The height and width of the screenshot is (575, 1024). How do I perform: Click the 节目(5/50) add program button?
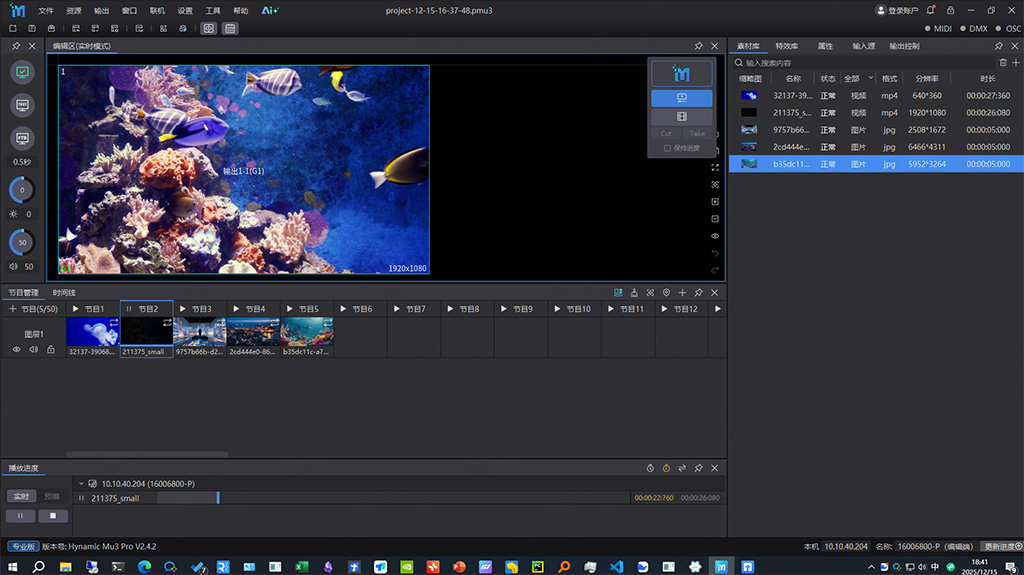(28, 309)
